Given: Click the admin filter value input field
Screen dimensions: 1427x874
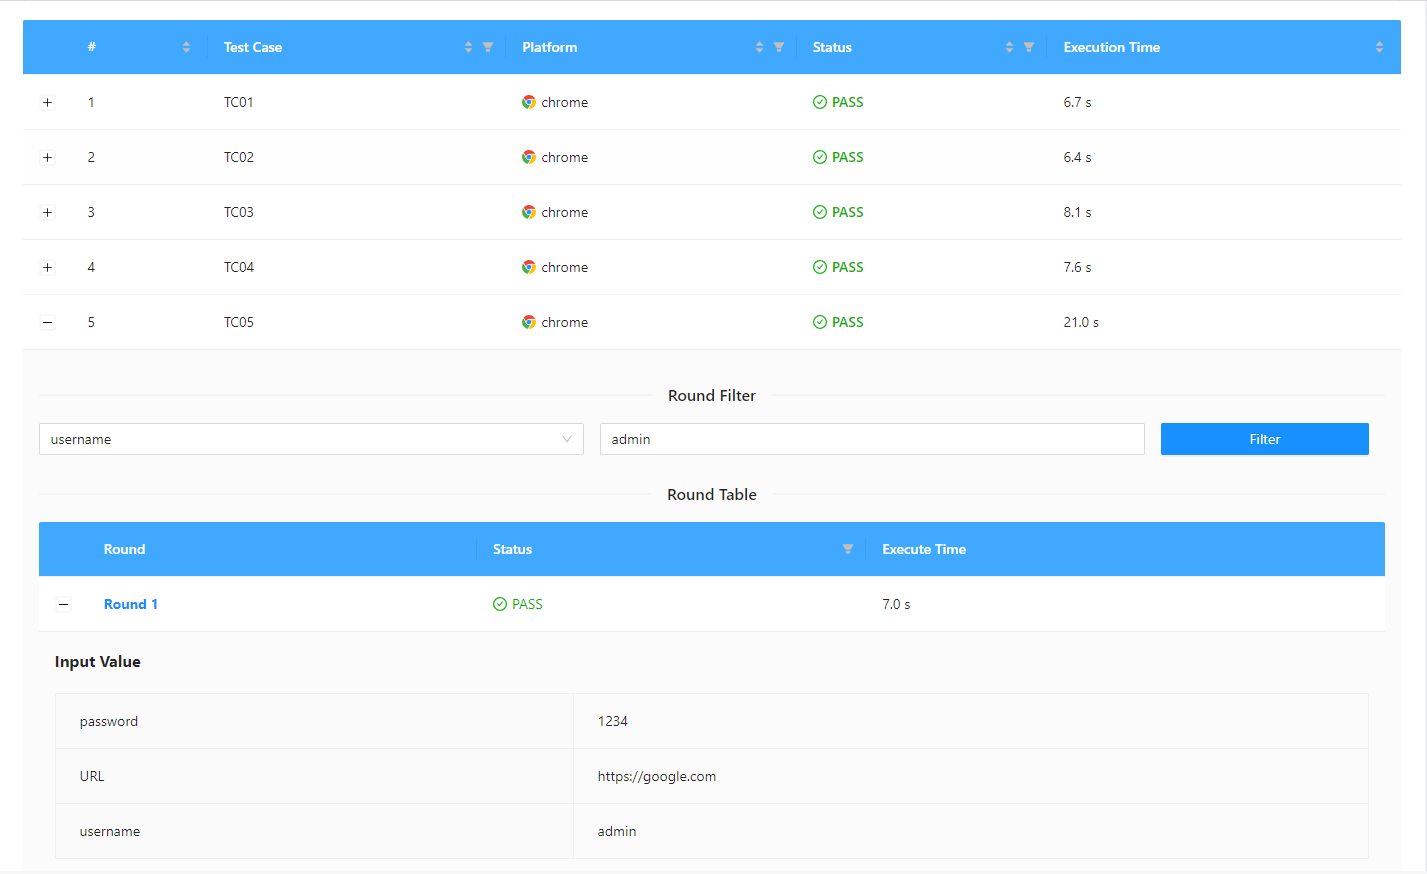Looking at the screenshot, I should tap(872, 439).
